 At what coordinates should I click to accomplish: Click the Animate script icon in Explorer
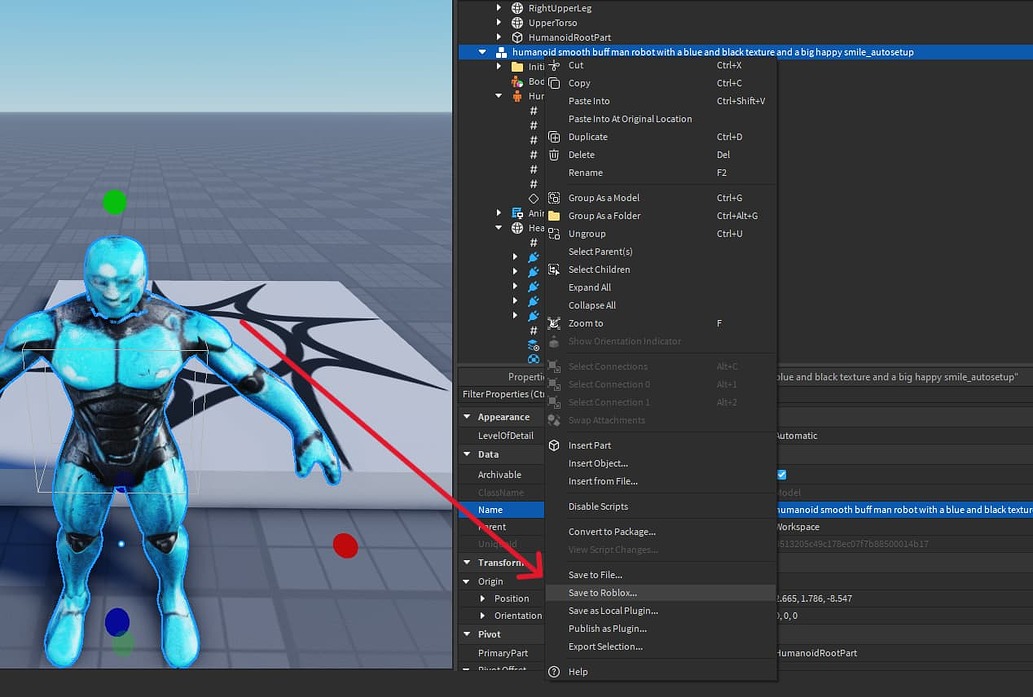point(517,213)
